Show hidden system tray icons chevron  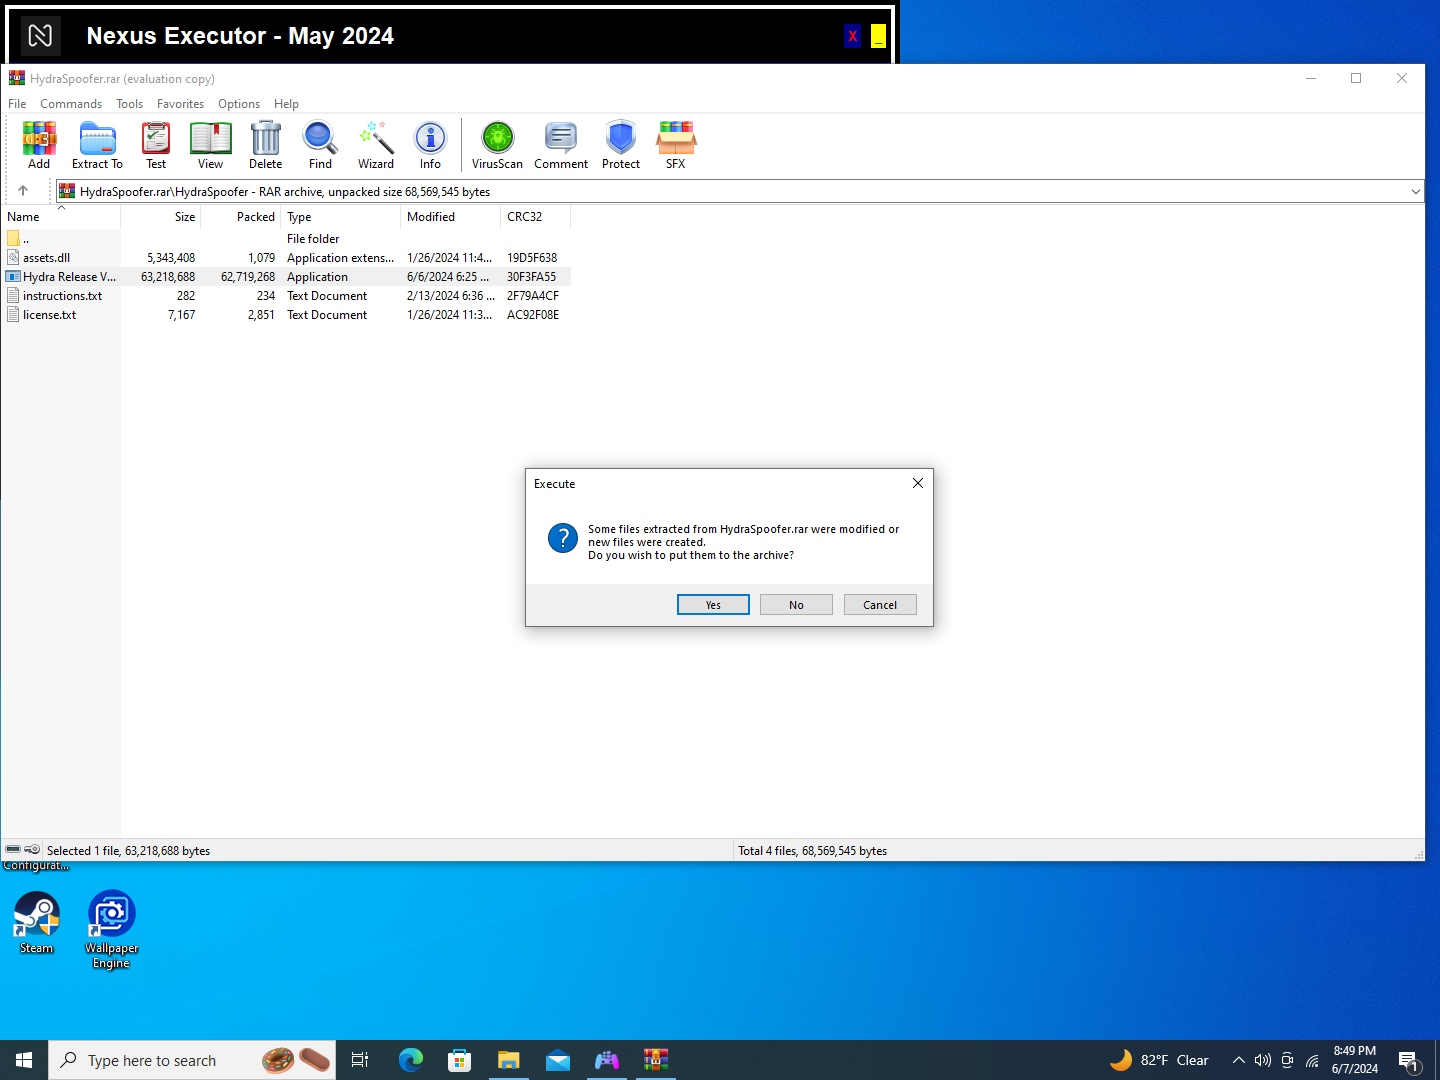click(x=1238, y=1060)
